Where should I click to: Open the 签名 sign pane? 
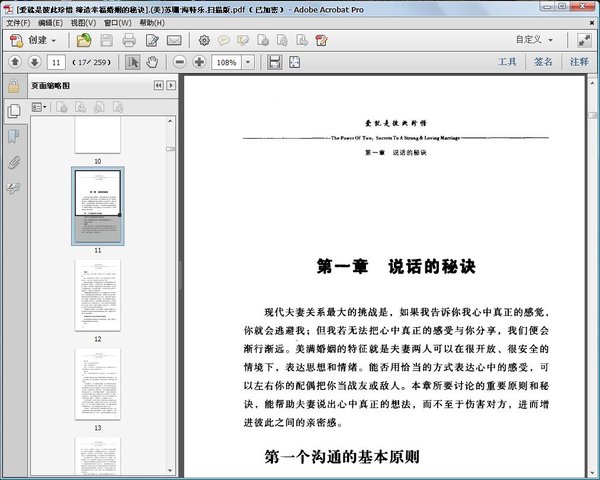pos(543,62)
